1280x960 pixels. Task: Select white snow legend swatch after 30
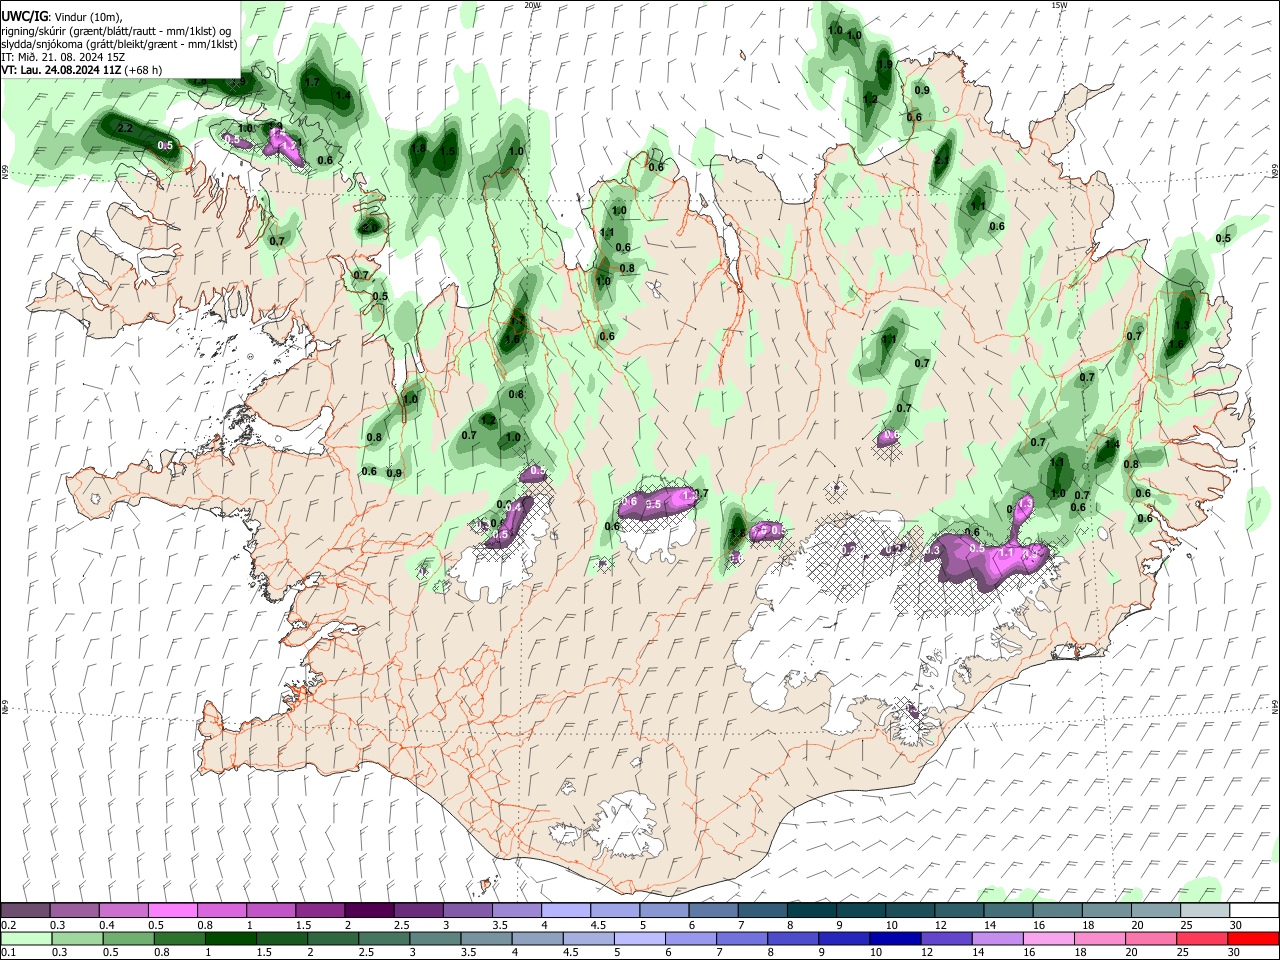1254,911
